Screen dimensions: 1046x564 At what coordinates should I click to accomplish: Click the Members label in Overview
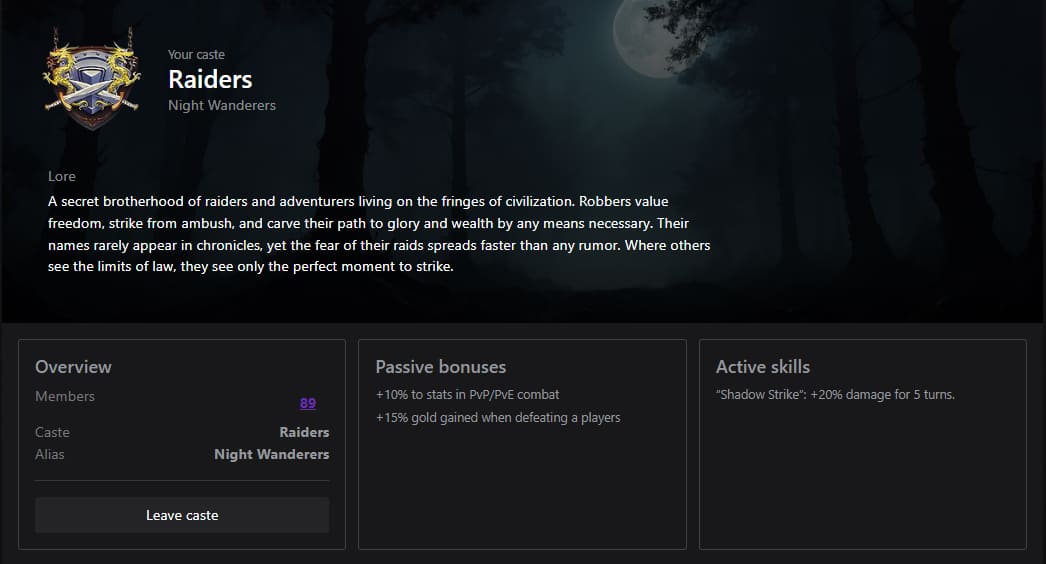point(65,396)
